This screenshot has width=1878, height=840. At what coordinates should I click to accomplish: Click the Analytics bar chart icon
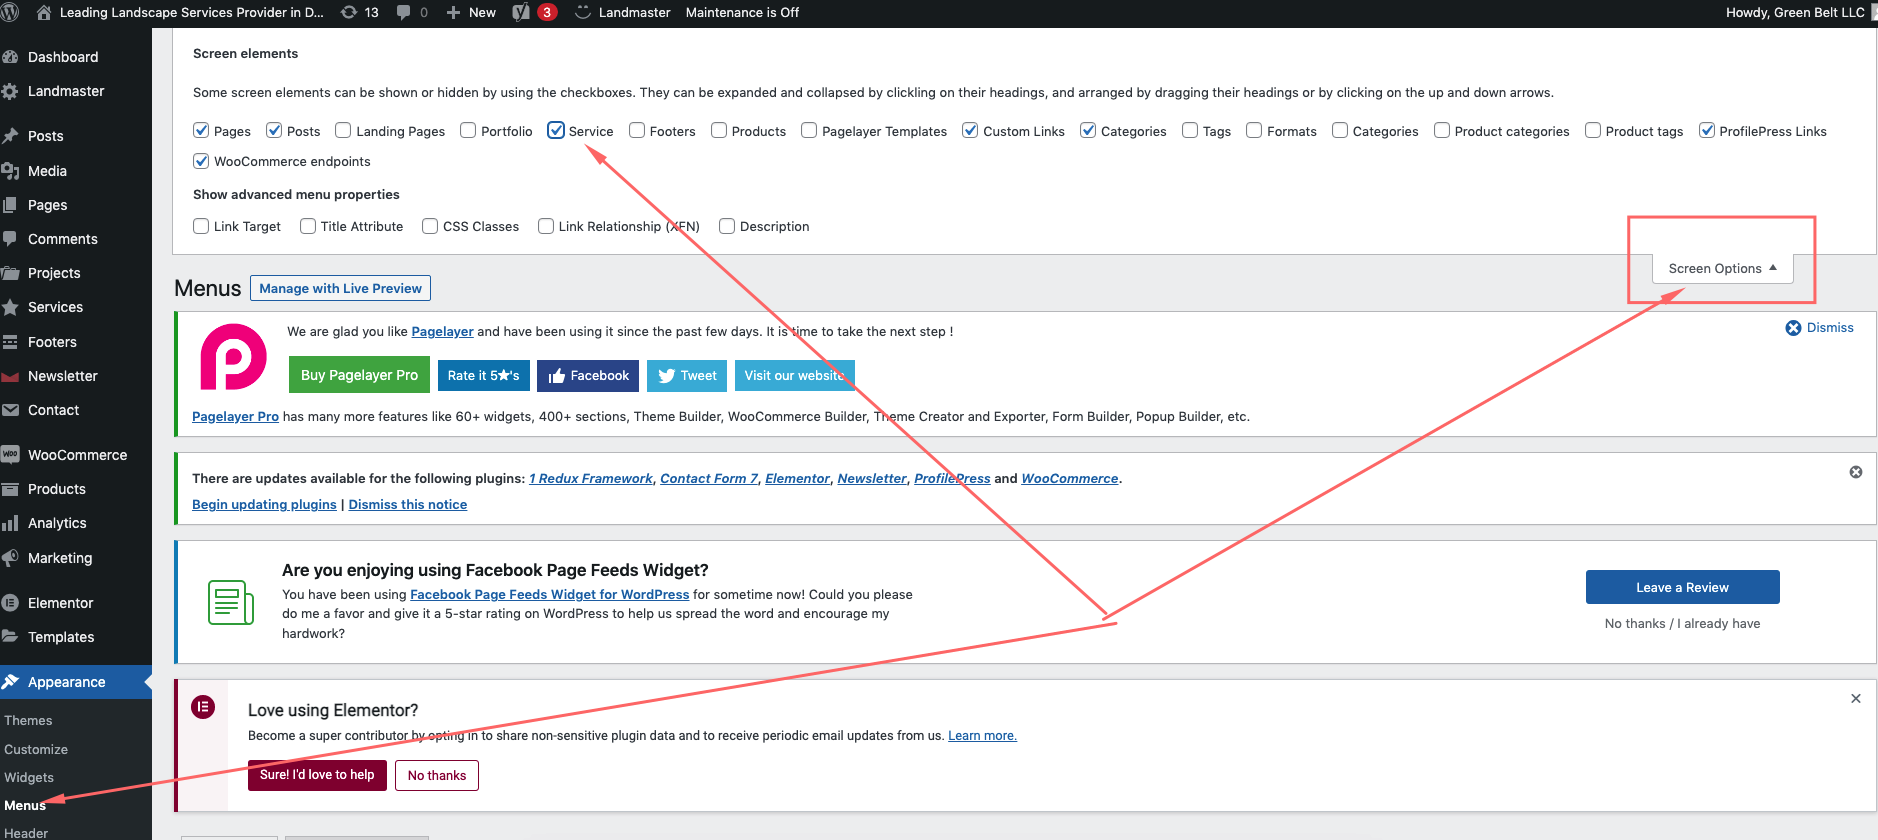(x=10, y=523)
